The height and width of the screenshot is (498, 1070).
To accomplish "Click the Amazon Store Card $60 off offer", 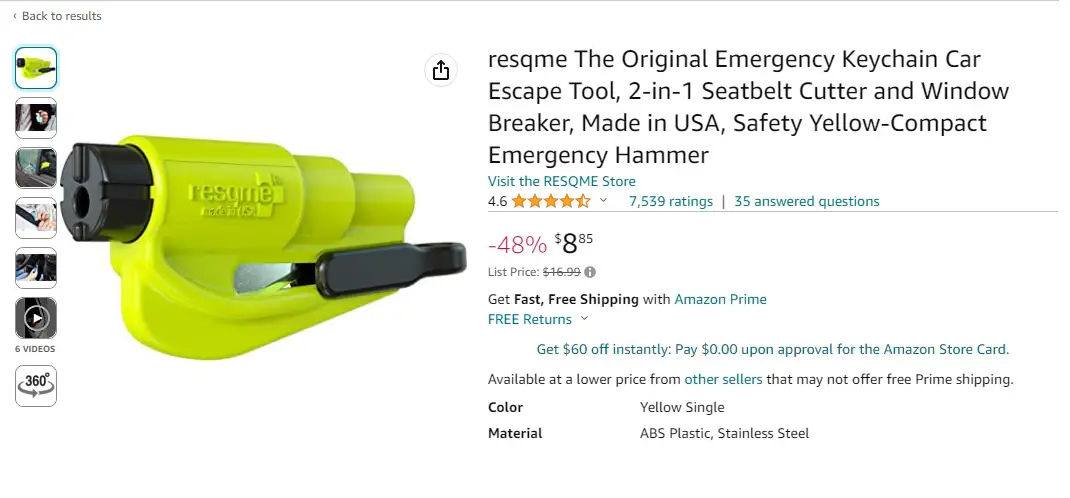I will 772,349.
